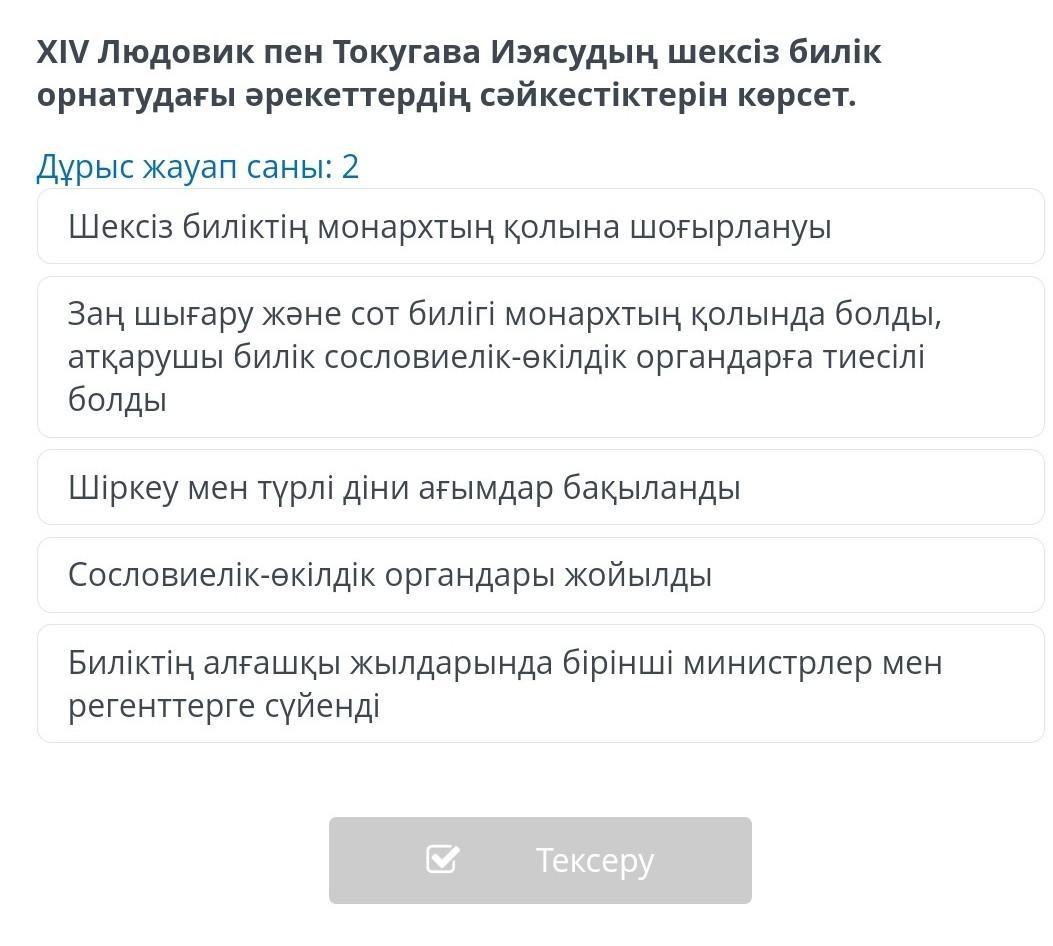Select the answer mentioning 'атқарушы билік'
Viewport: 1053px width, 946px height.
click(x=541, y=357)
